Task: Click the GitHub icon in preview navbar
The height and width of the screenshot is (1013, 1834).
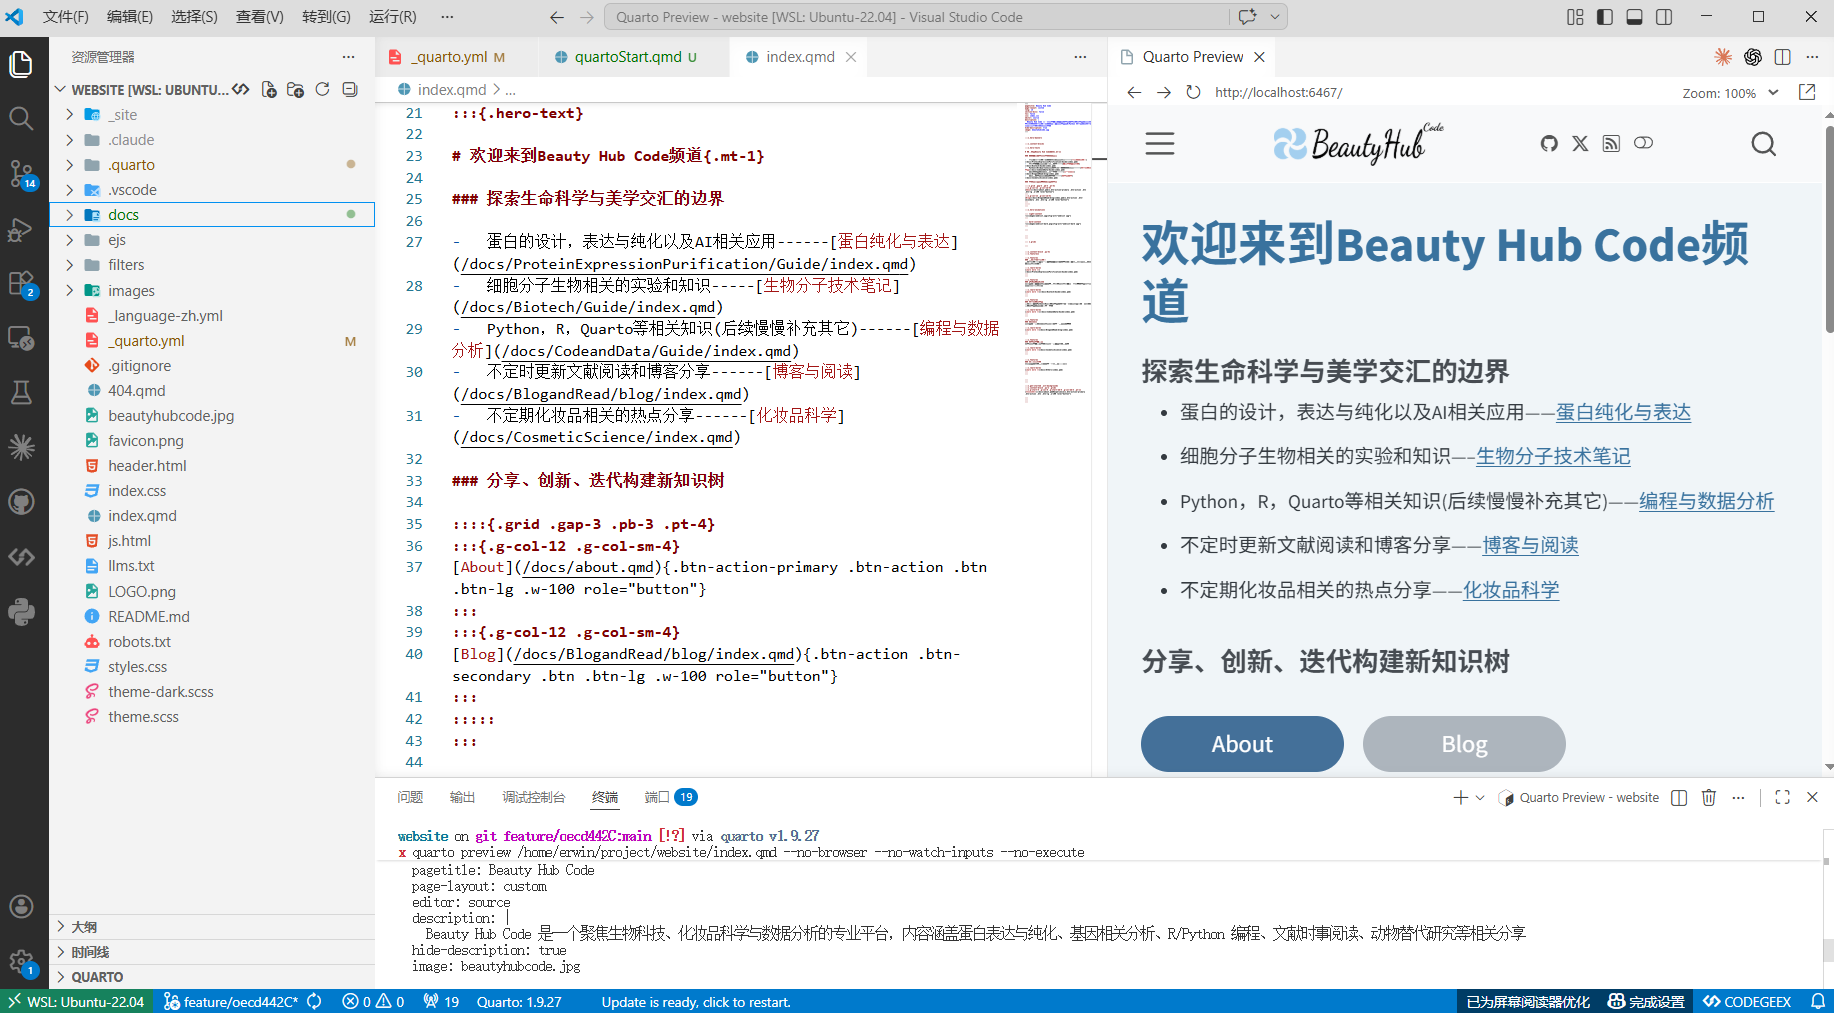Action: pos(1549,144)
